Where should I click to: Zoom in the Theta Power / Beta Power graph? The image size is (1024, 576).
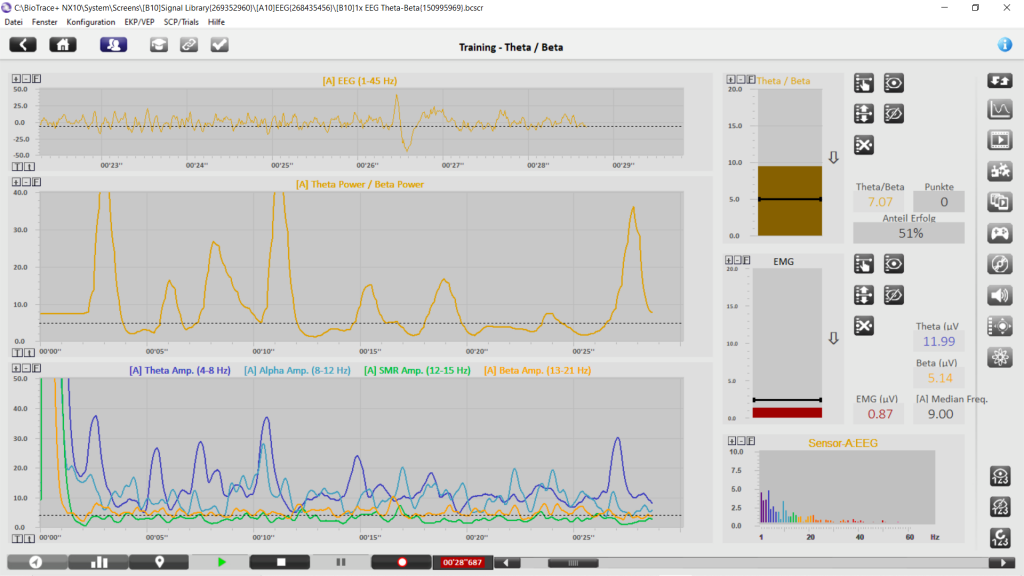(x=16, y=182)
